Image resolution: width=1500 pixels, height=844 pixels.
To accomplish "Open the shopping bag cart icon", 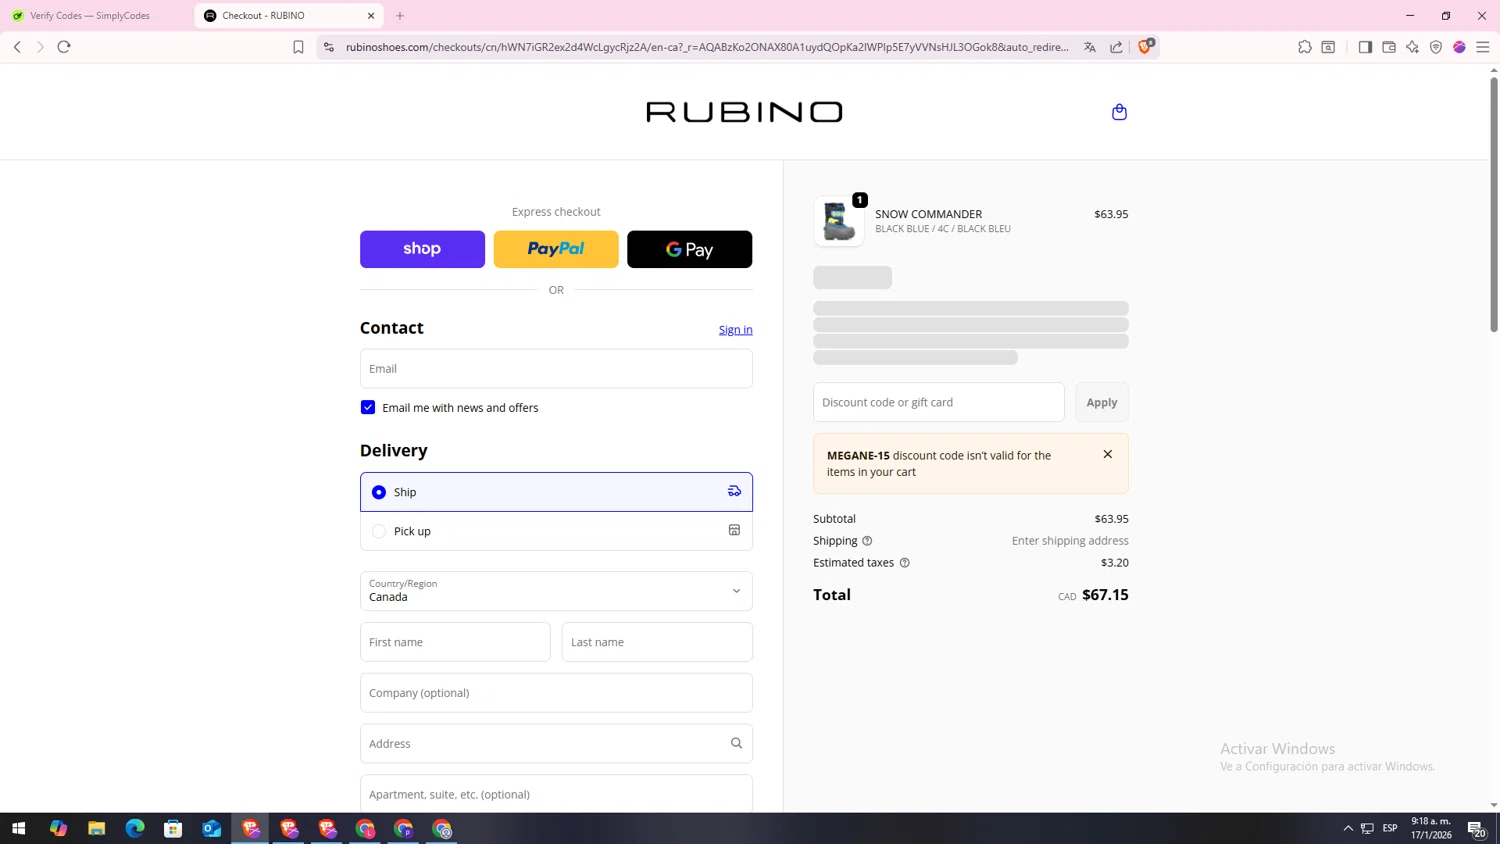I will coord(1119,112).
